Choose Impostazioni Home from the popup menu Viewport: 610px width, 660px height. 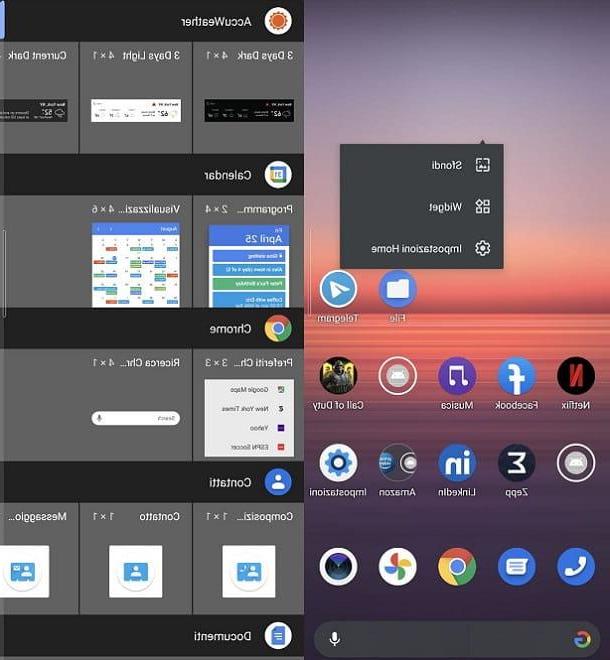point(421,248)
